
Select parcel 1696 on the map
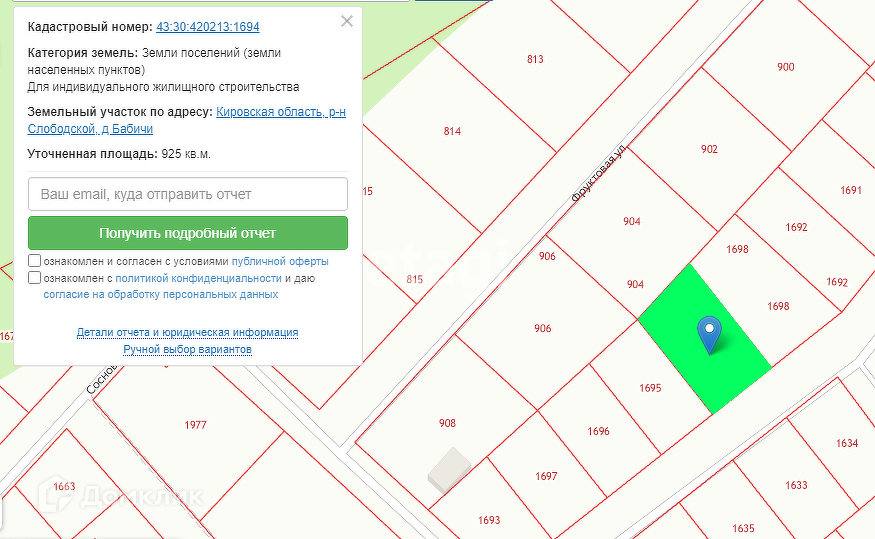tap(598, 431)
